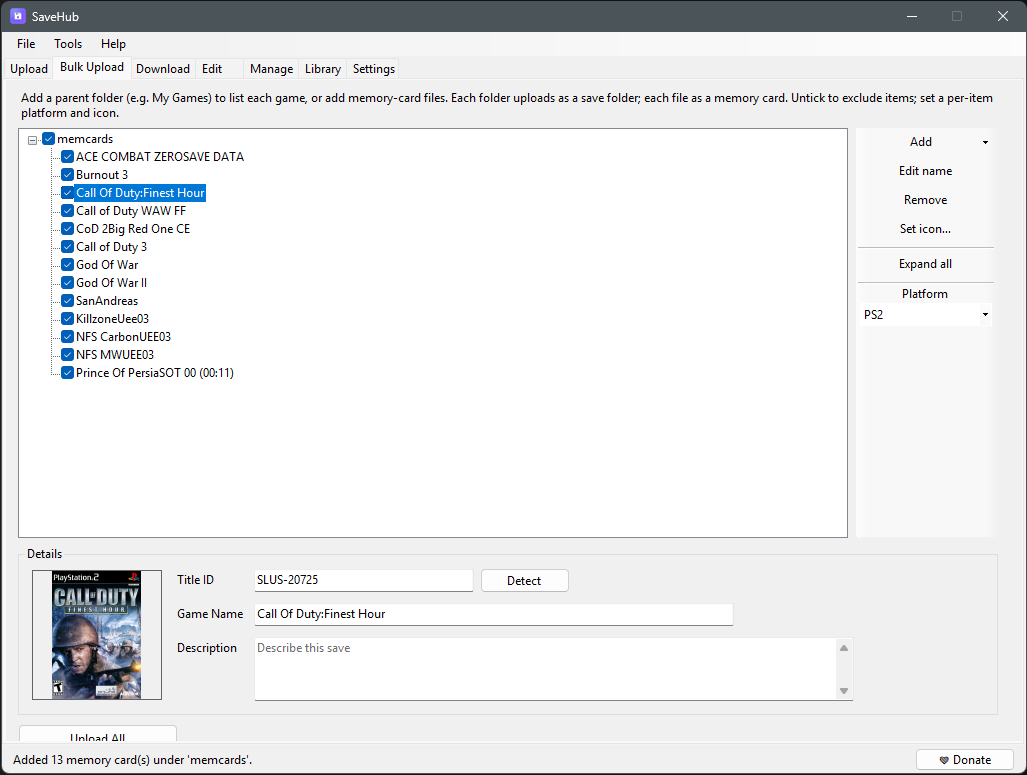1027x775 pixels.
Task: Select the Call of Duty WAW FF entry
Action: [x=131, y=211]
